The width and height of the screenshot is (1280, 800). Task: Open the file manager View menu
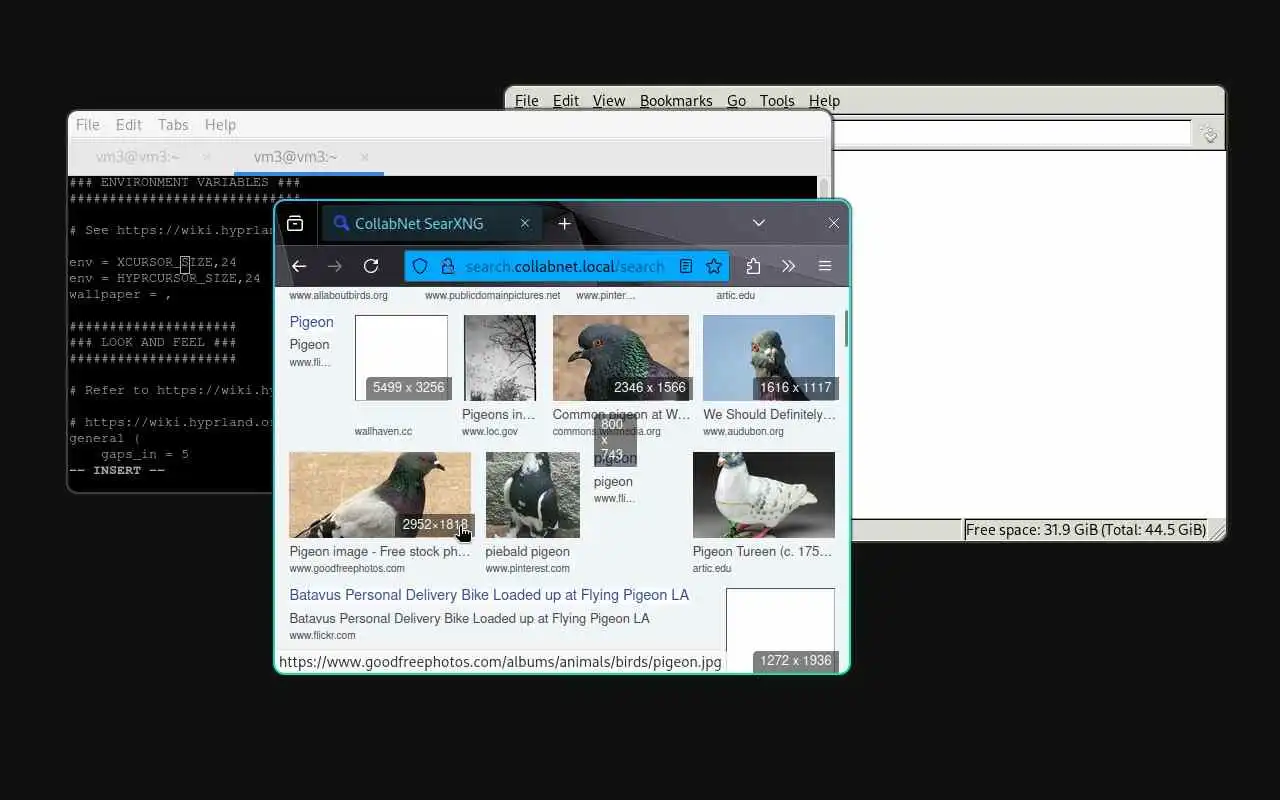click(609, 101)
